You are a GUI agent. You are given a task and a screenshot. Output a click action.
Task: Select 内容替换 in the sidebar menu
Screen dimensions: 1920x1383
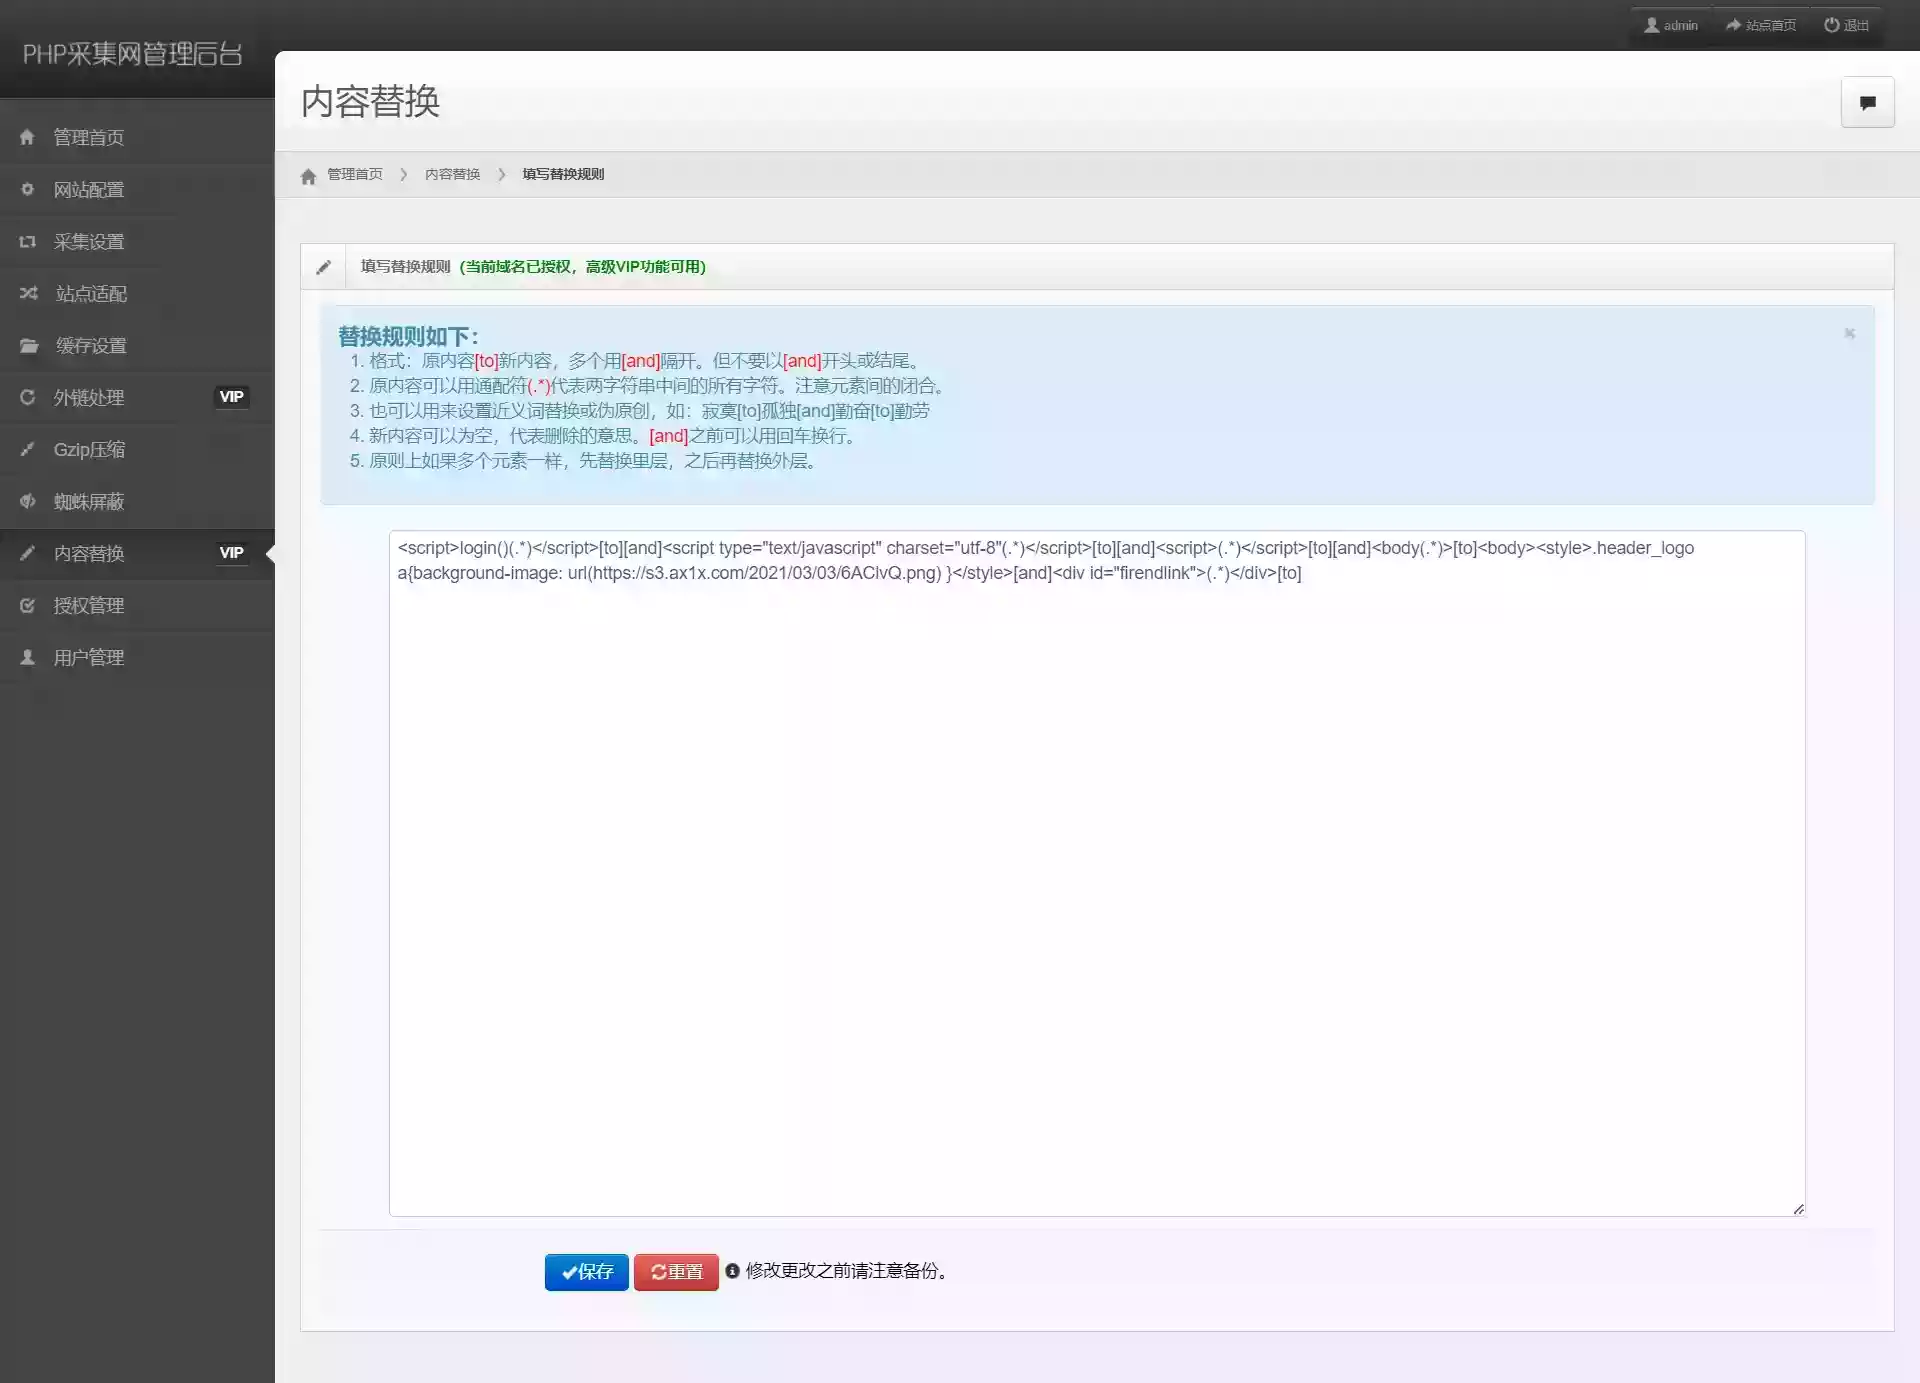[89, 553]
